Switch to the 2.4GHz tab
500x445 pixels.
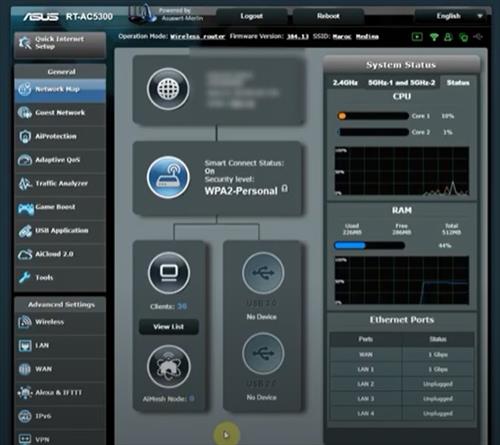coord(345,83)
